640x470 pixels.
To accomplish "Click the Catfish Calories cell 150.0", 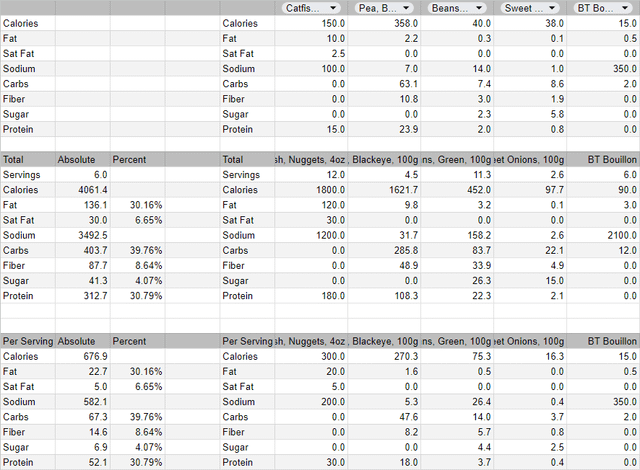I will 311,23.
